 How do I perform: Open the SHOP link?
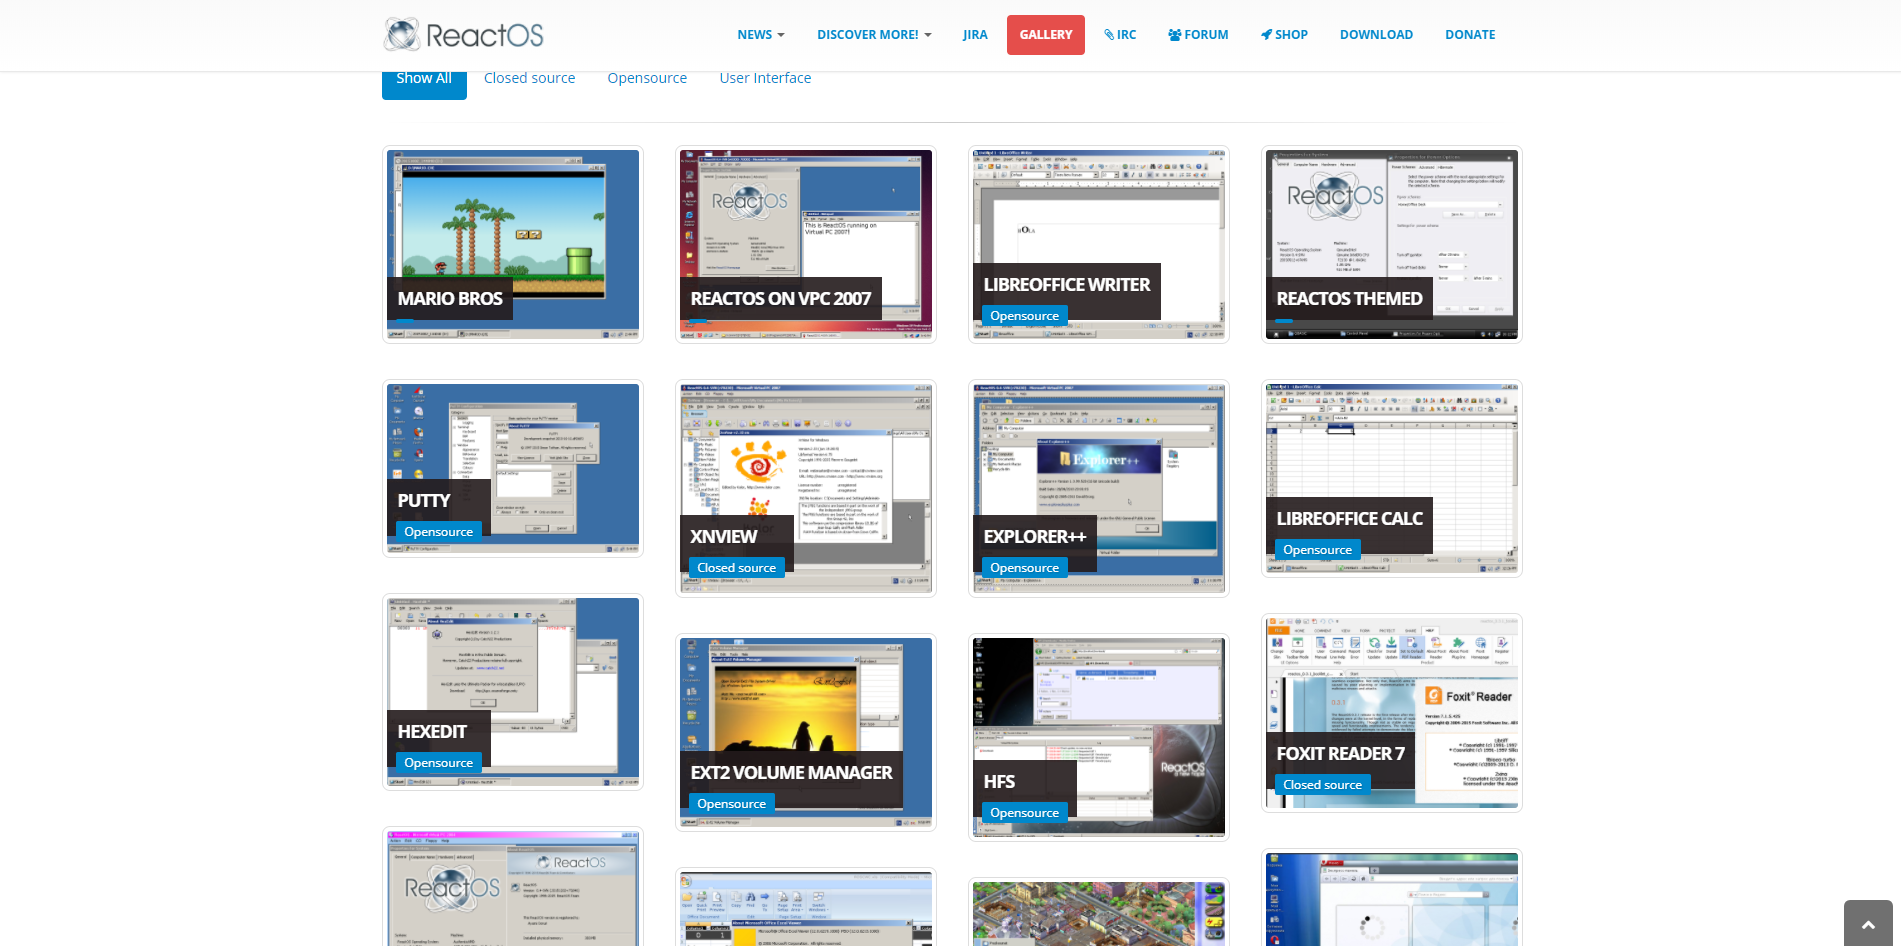pyautogui.click(x=1284, y=35)
